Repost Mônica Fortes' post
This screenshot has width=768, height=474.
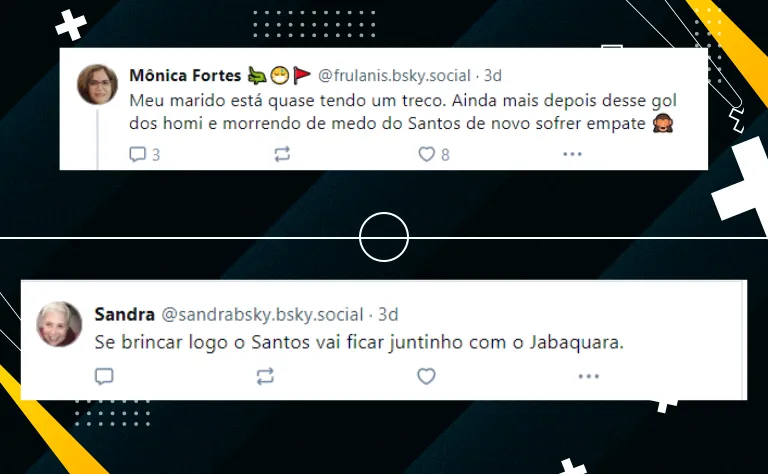click(282, 154)
